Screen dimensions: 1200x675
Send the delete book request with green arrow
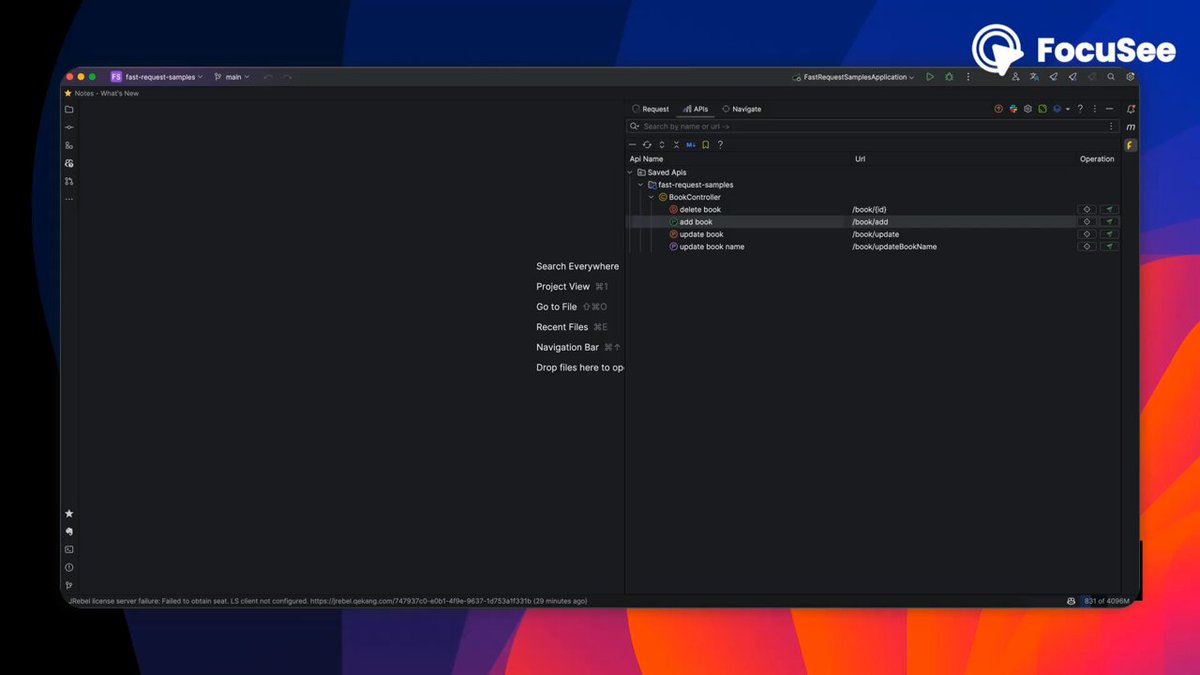click(x=1109, y=209)
